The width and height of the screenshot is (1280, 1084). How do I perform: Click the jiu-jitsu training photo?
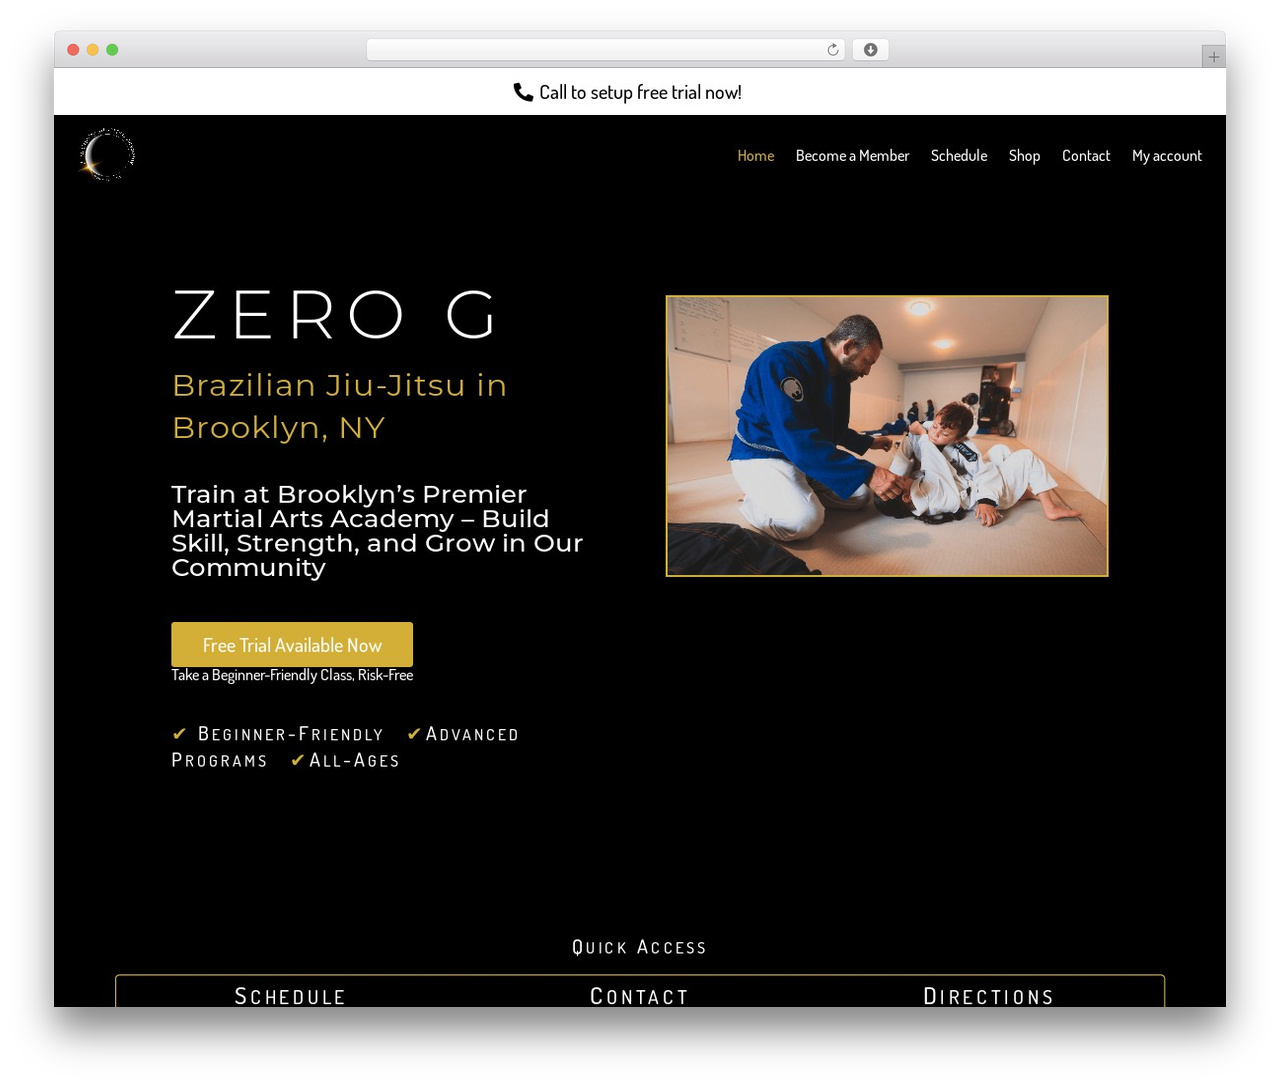coord(887,436)
